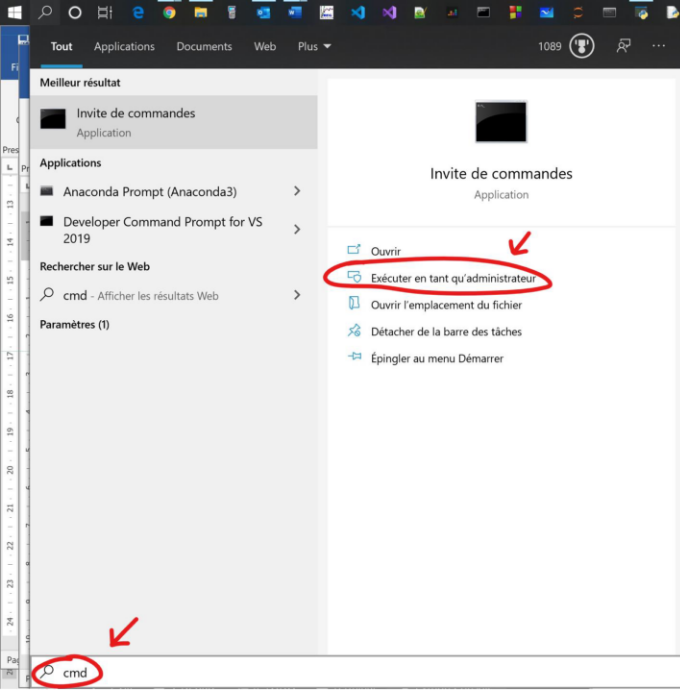The image size is (681, 690).
Task: Open Google Chrome from the taskbar
Action: point(169,13)
